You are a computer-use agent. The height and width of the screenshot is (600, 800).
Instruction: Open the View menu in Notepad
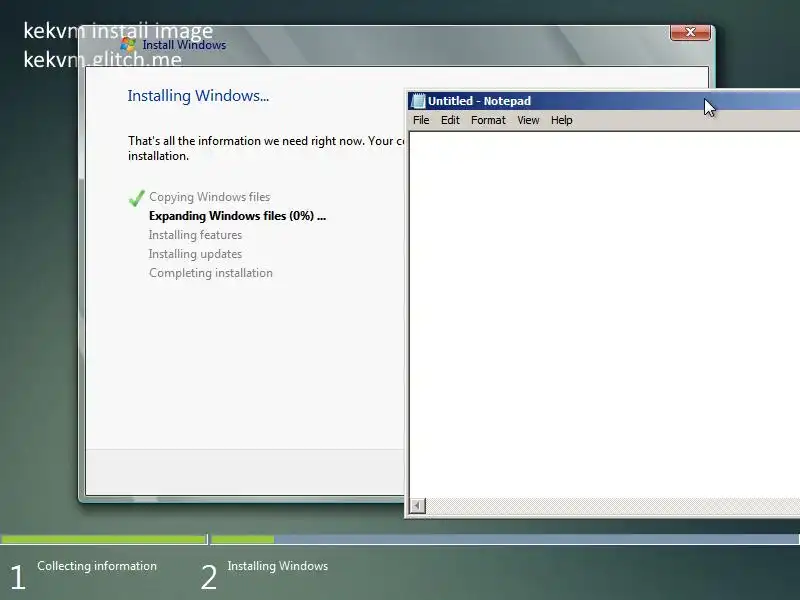pyautogui.click(x=528, y=120)
